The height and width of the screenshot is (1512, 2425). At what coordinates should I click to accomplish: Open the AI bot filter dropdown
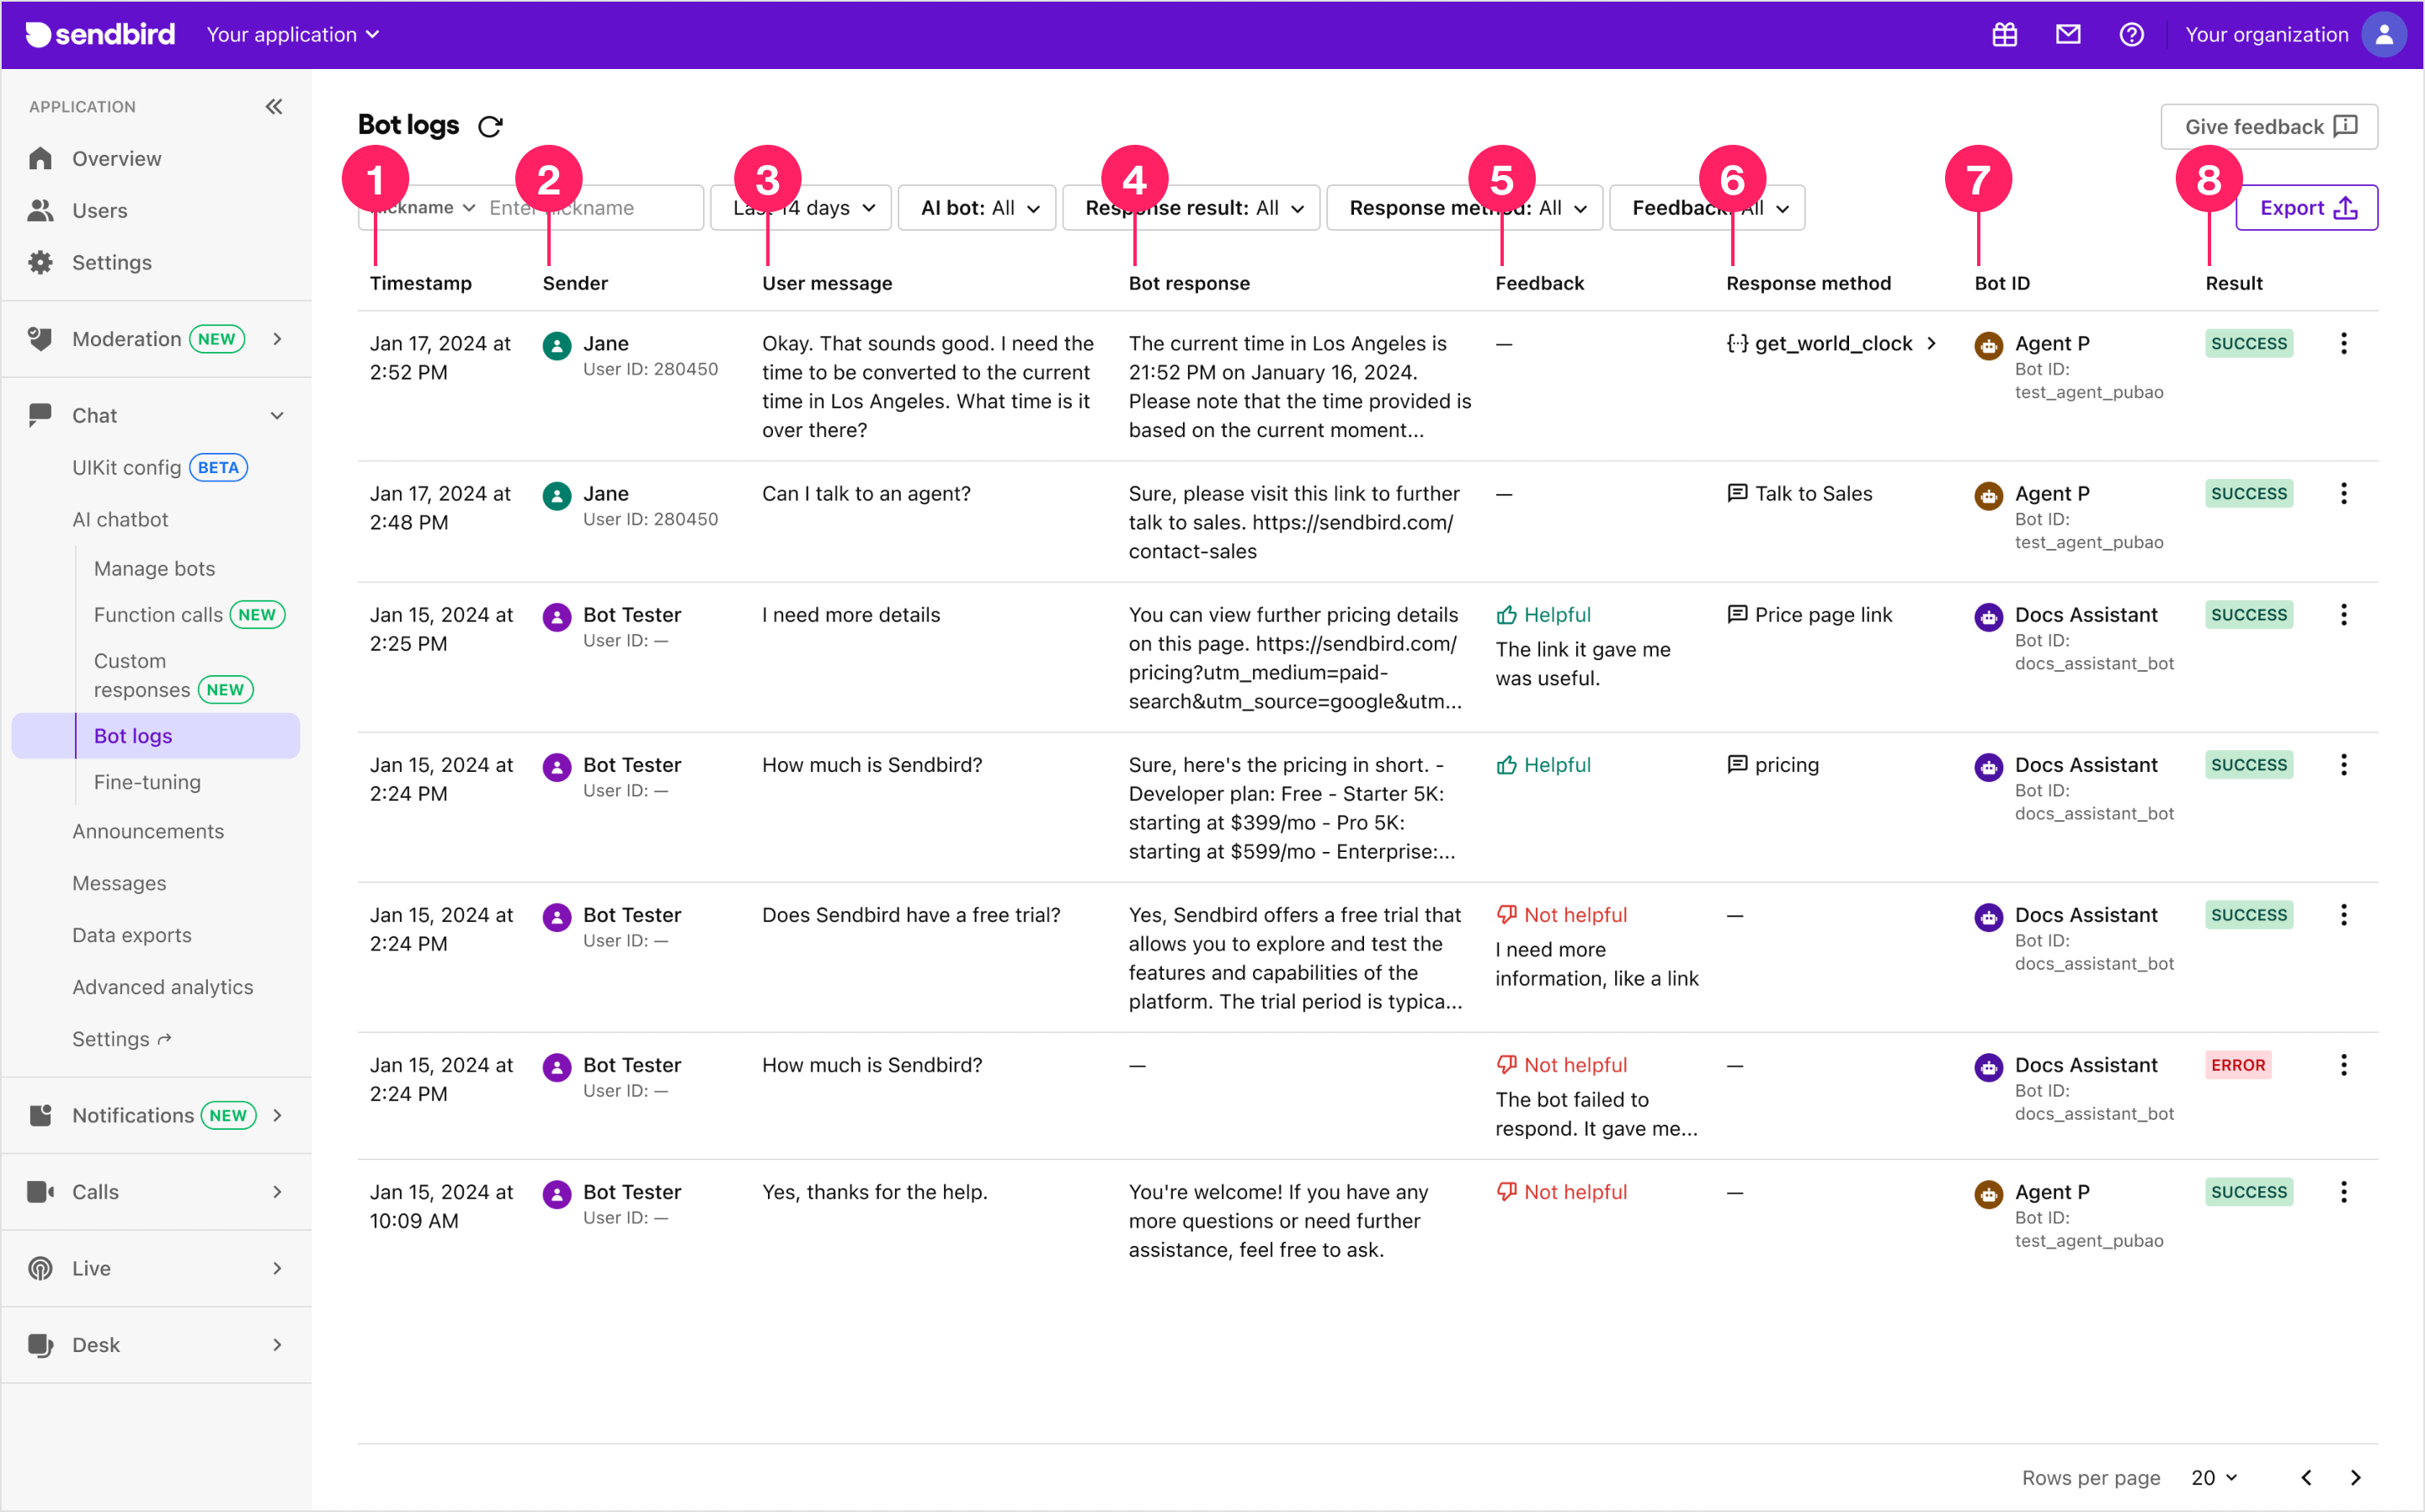pos(977,208)
